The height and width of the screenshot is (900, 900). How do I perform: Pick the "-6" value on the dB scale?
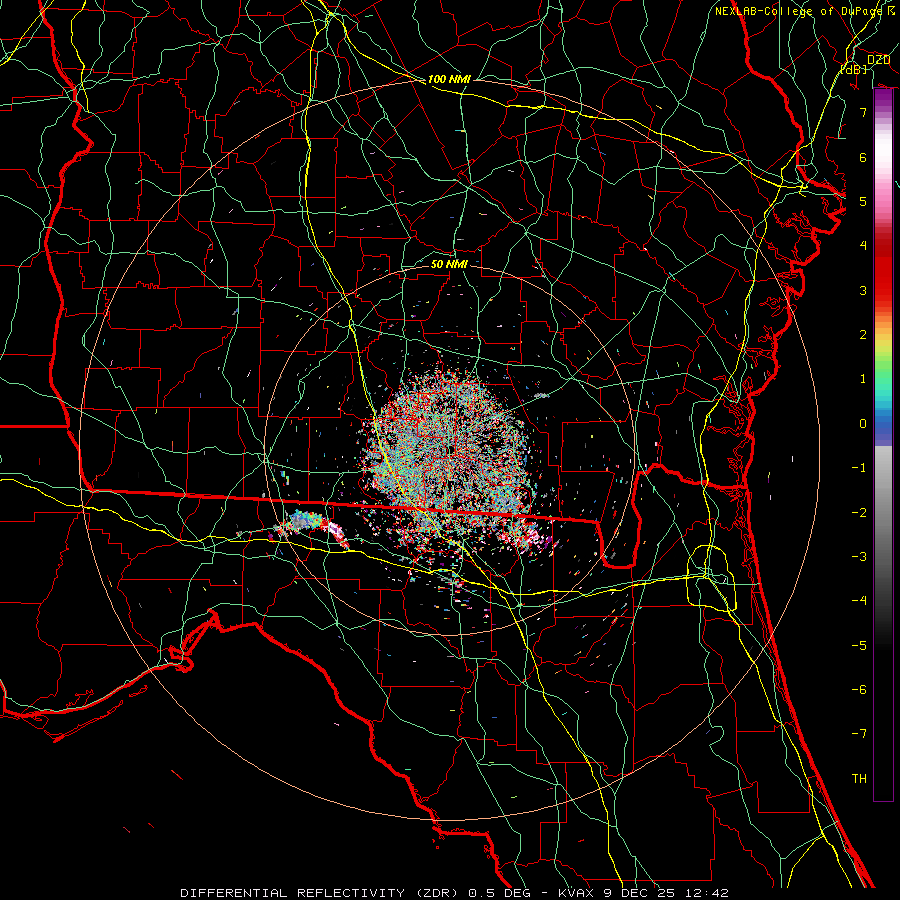coord(859,690)
